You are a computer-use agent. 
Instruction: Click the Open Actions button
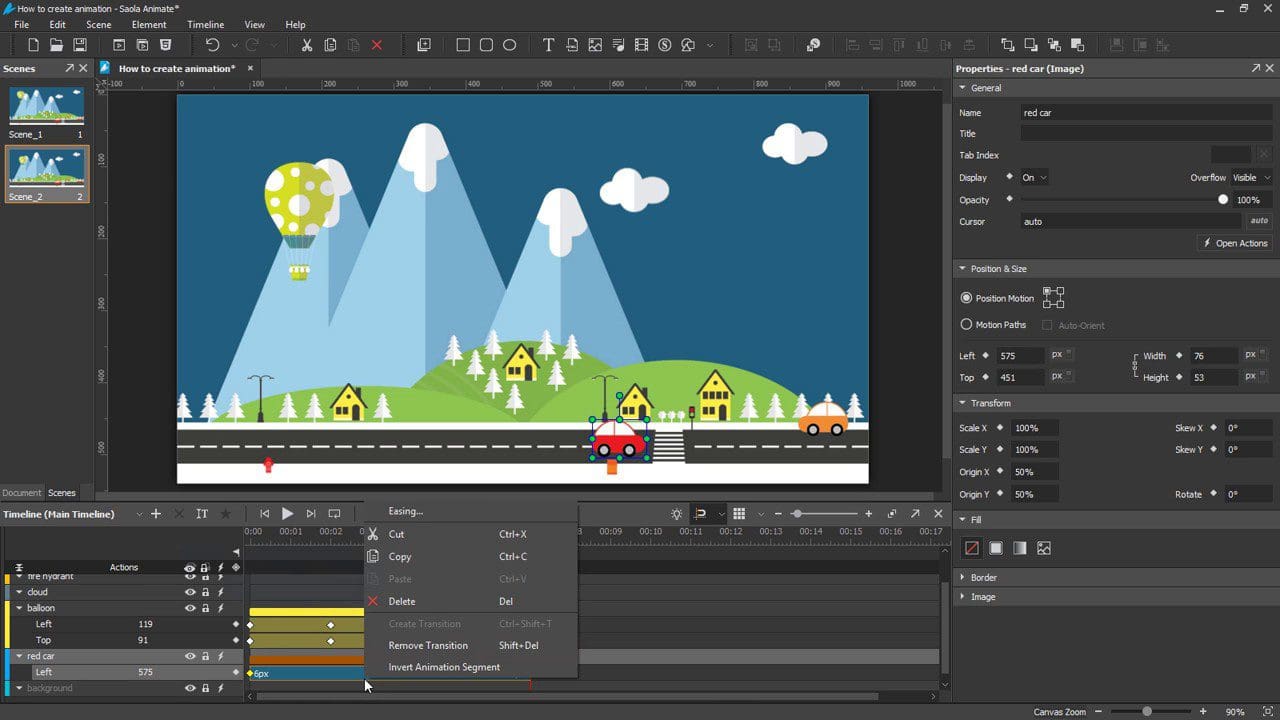point(1235,242)
